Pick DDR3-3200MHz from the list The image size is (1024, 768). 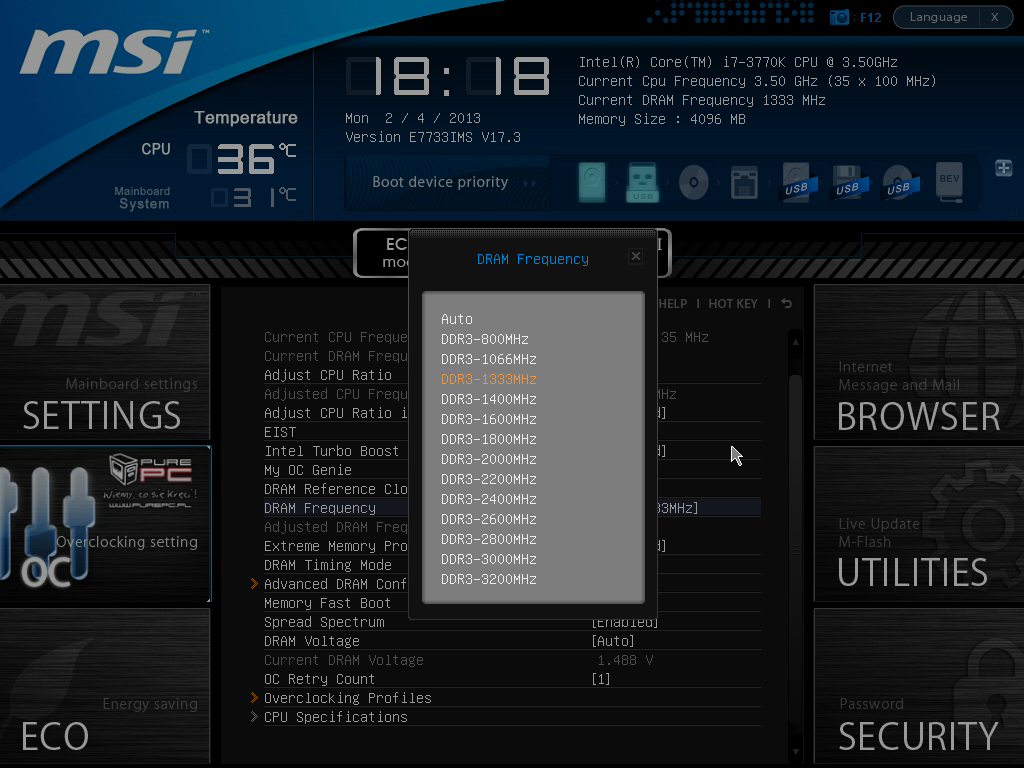[x=488, y=579]
